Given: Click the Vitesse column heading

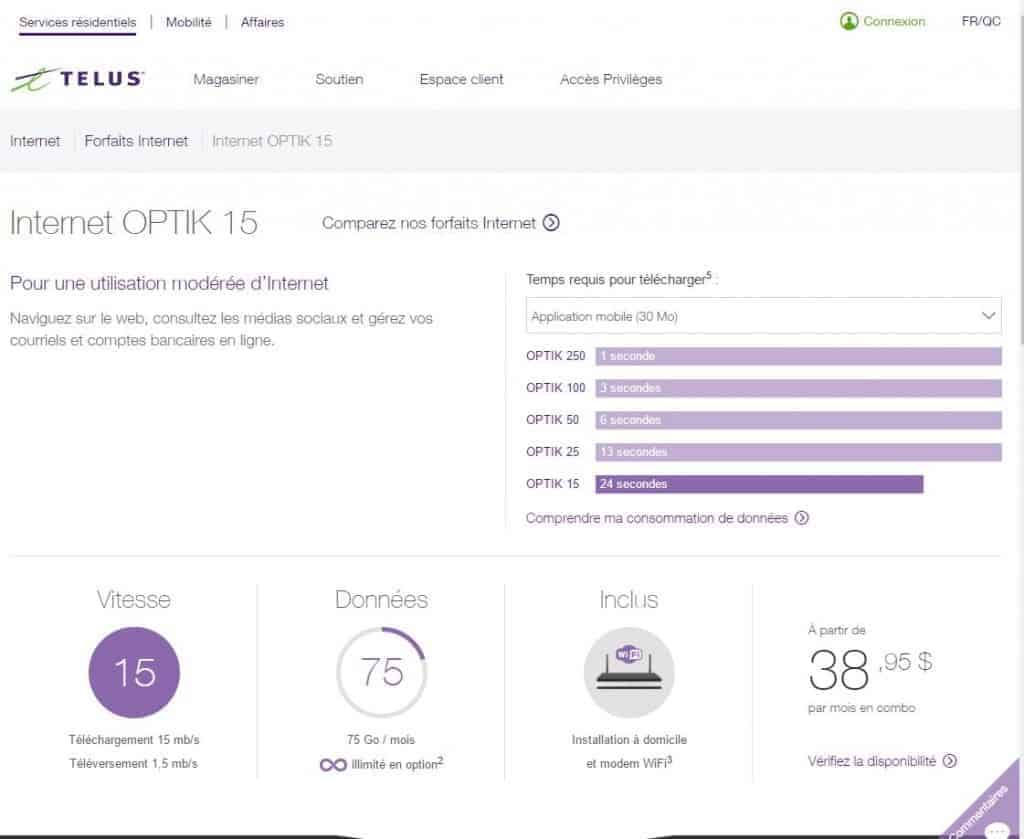Looking at the screenshot, I should (x=134, y=599).
